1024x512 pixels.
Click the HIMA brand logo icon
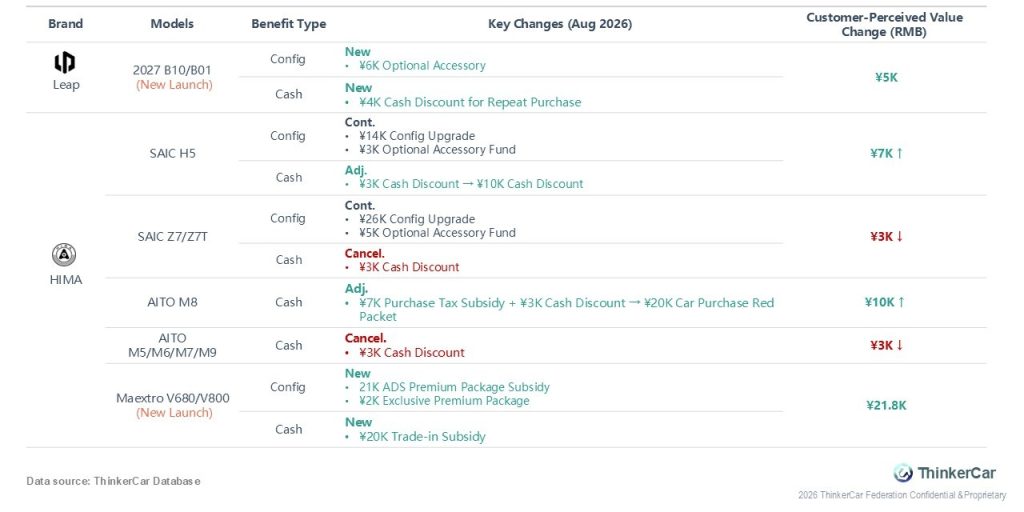65,255
